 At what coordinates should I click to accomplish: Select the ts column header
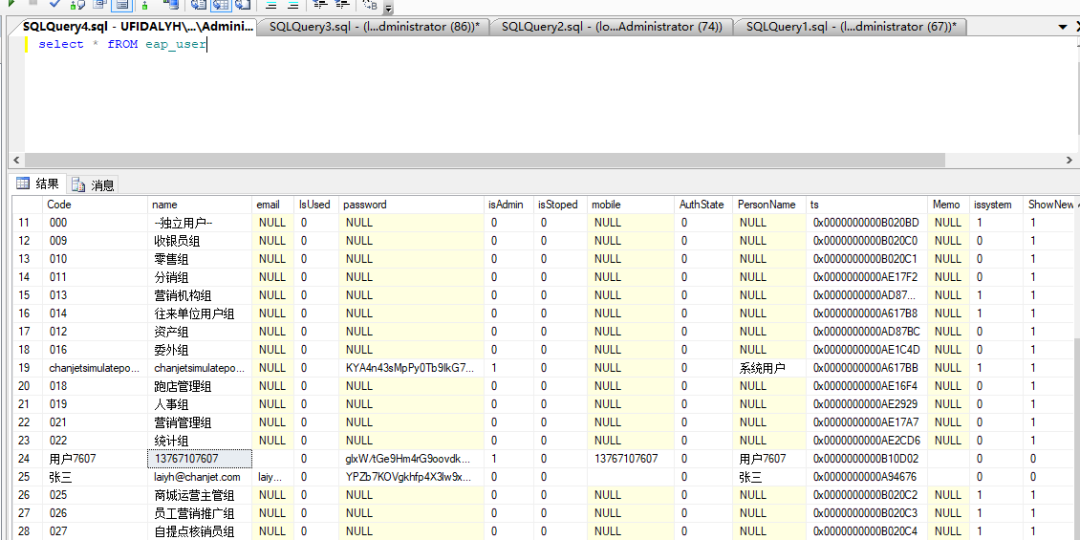pos(867,205)
